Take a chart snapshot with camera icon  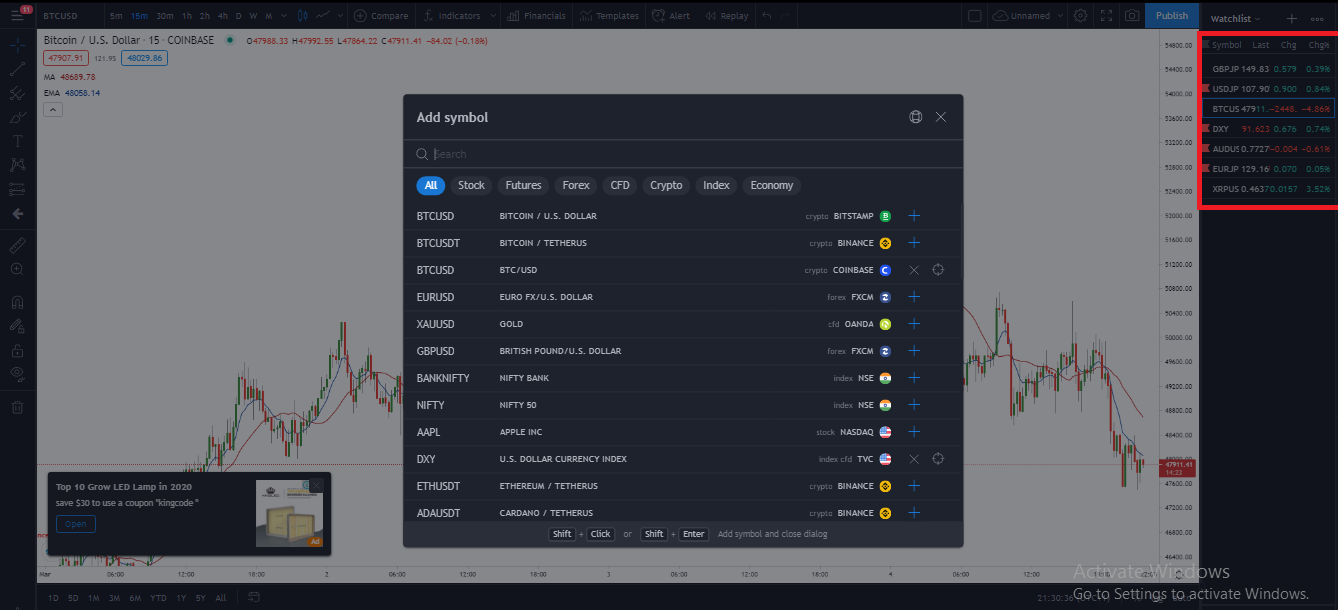tap(1131, 16)
